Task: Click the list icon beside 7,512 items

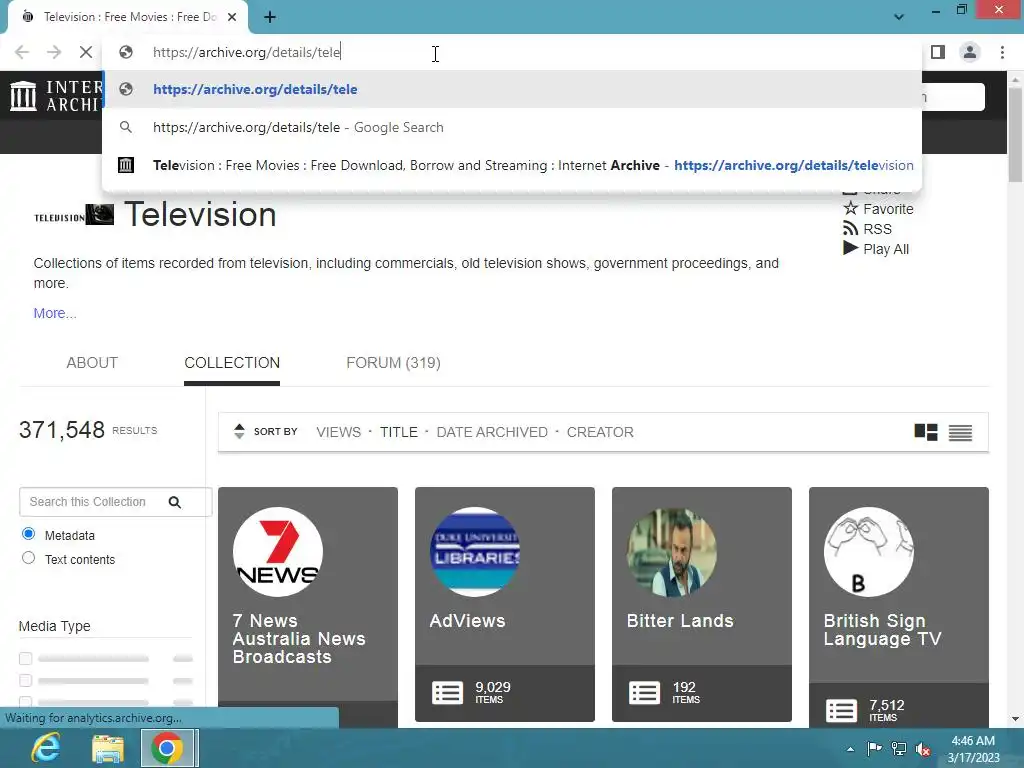Action: pyautogui.click(x=841, y=711)
